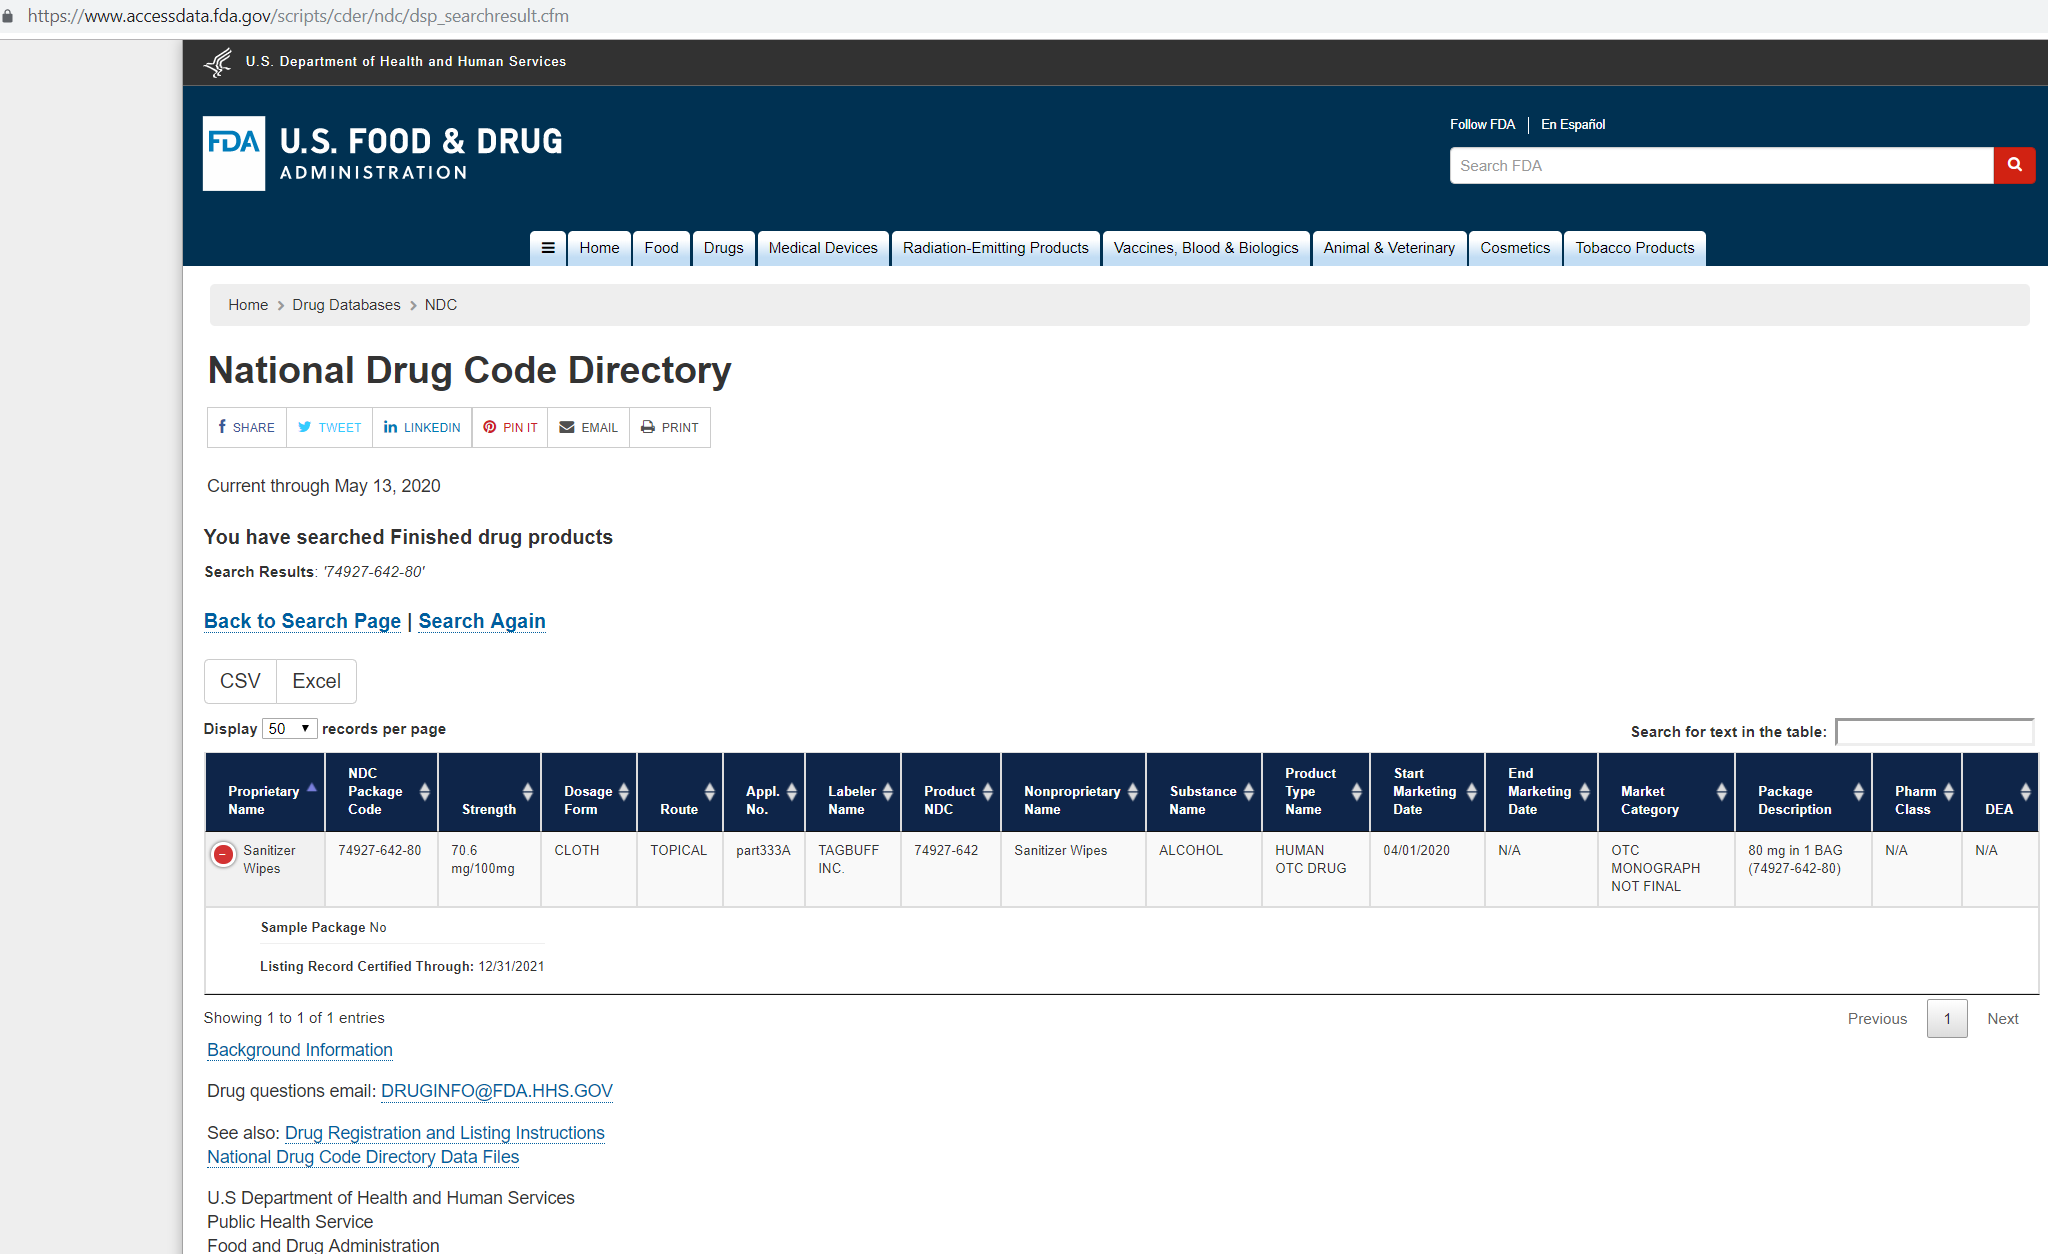The image size is (2048, 1254).
Task: Click the TWEET bird icon
Action: click(305, 427)
